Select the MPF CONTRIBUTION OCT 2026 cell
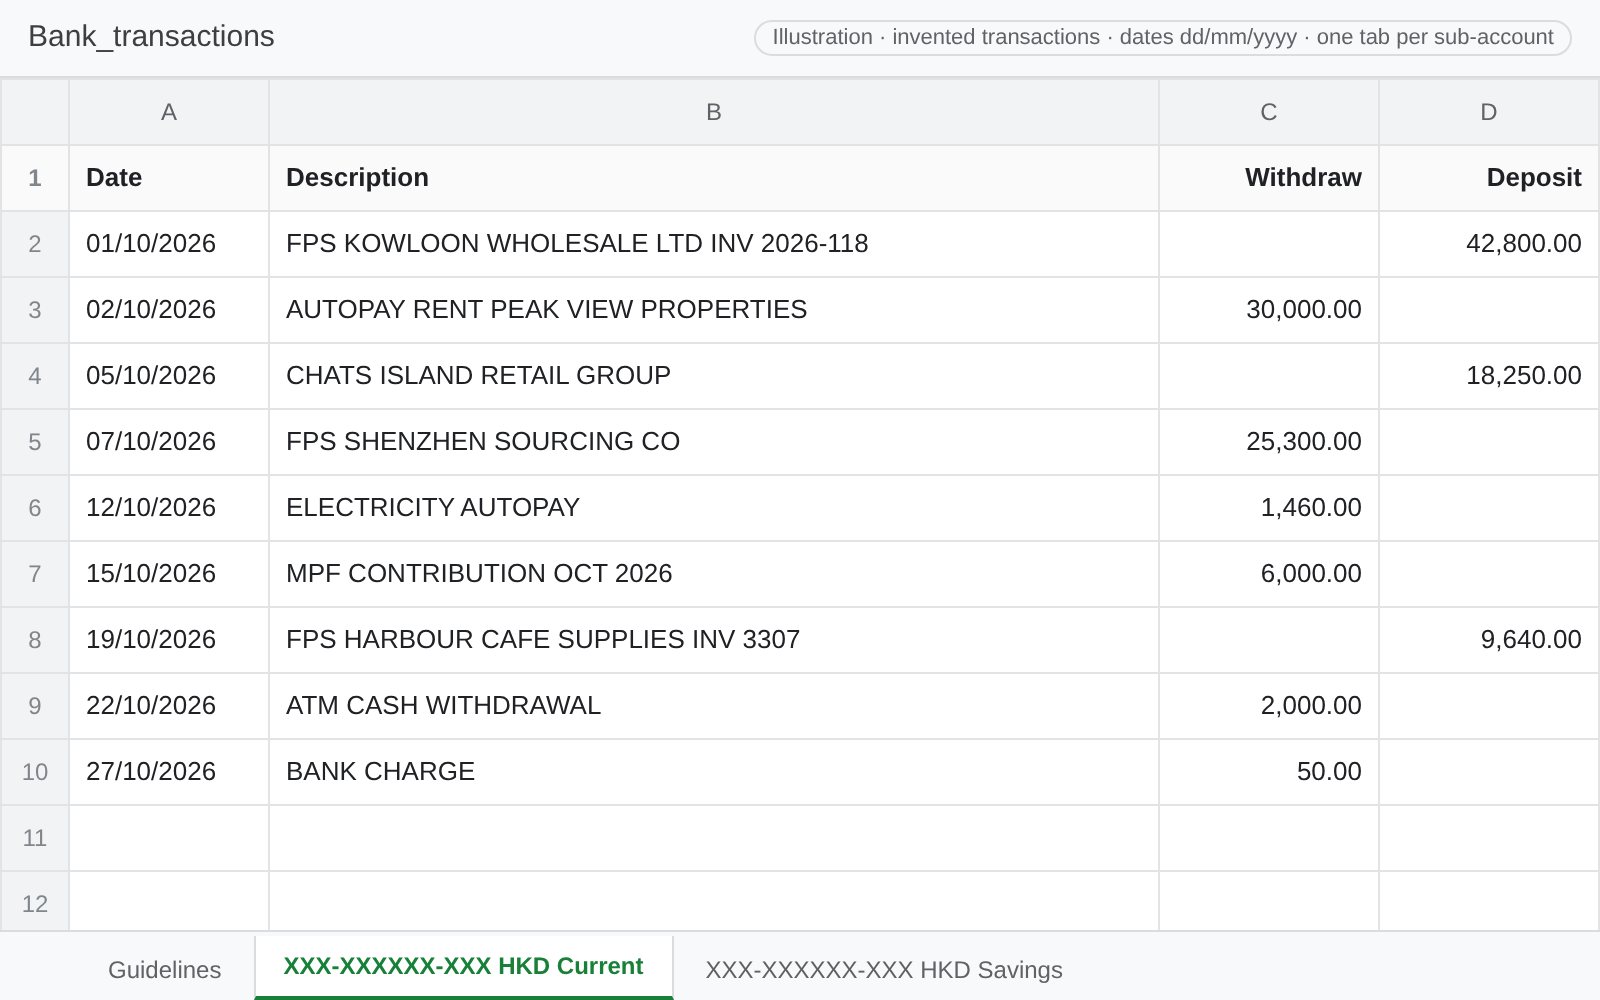The width and height of the screenshot is (1600, 1000). click(714, 574)
